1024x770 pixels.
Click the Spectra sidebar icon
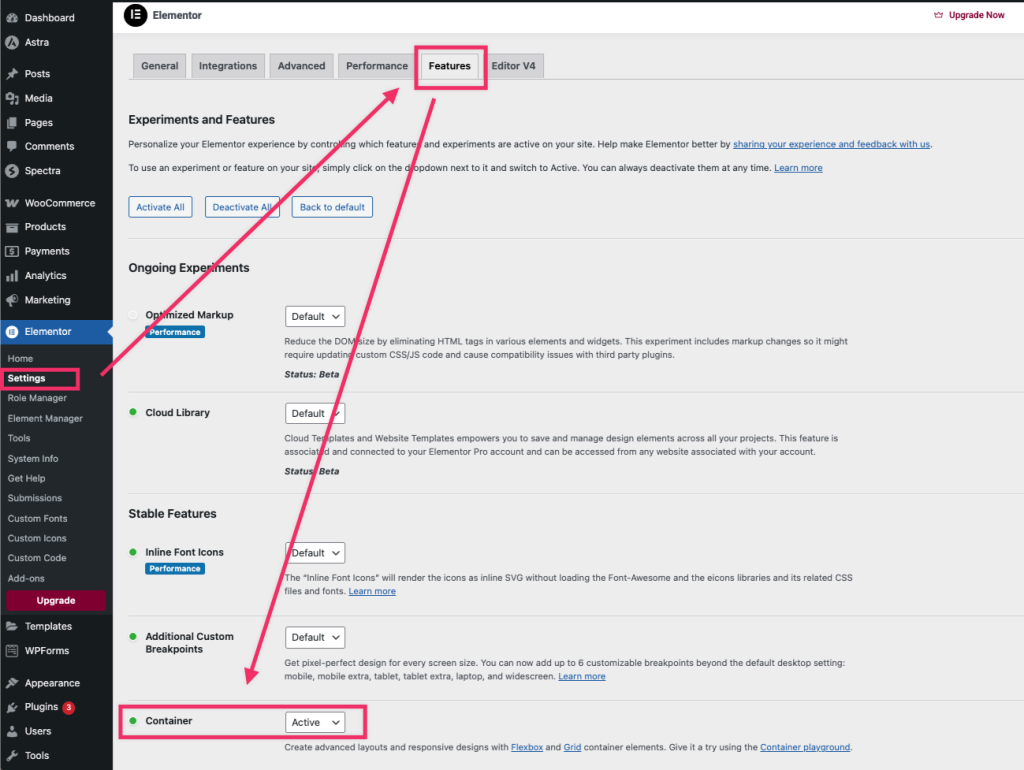point(12,171)
